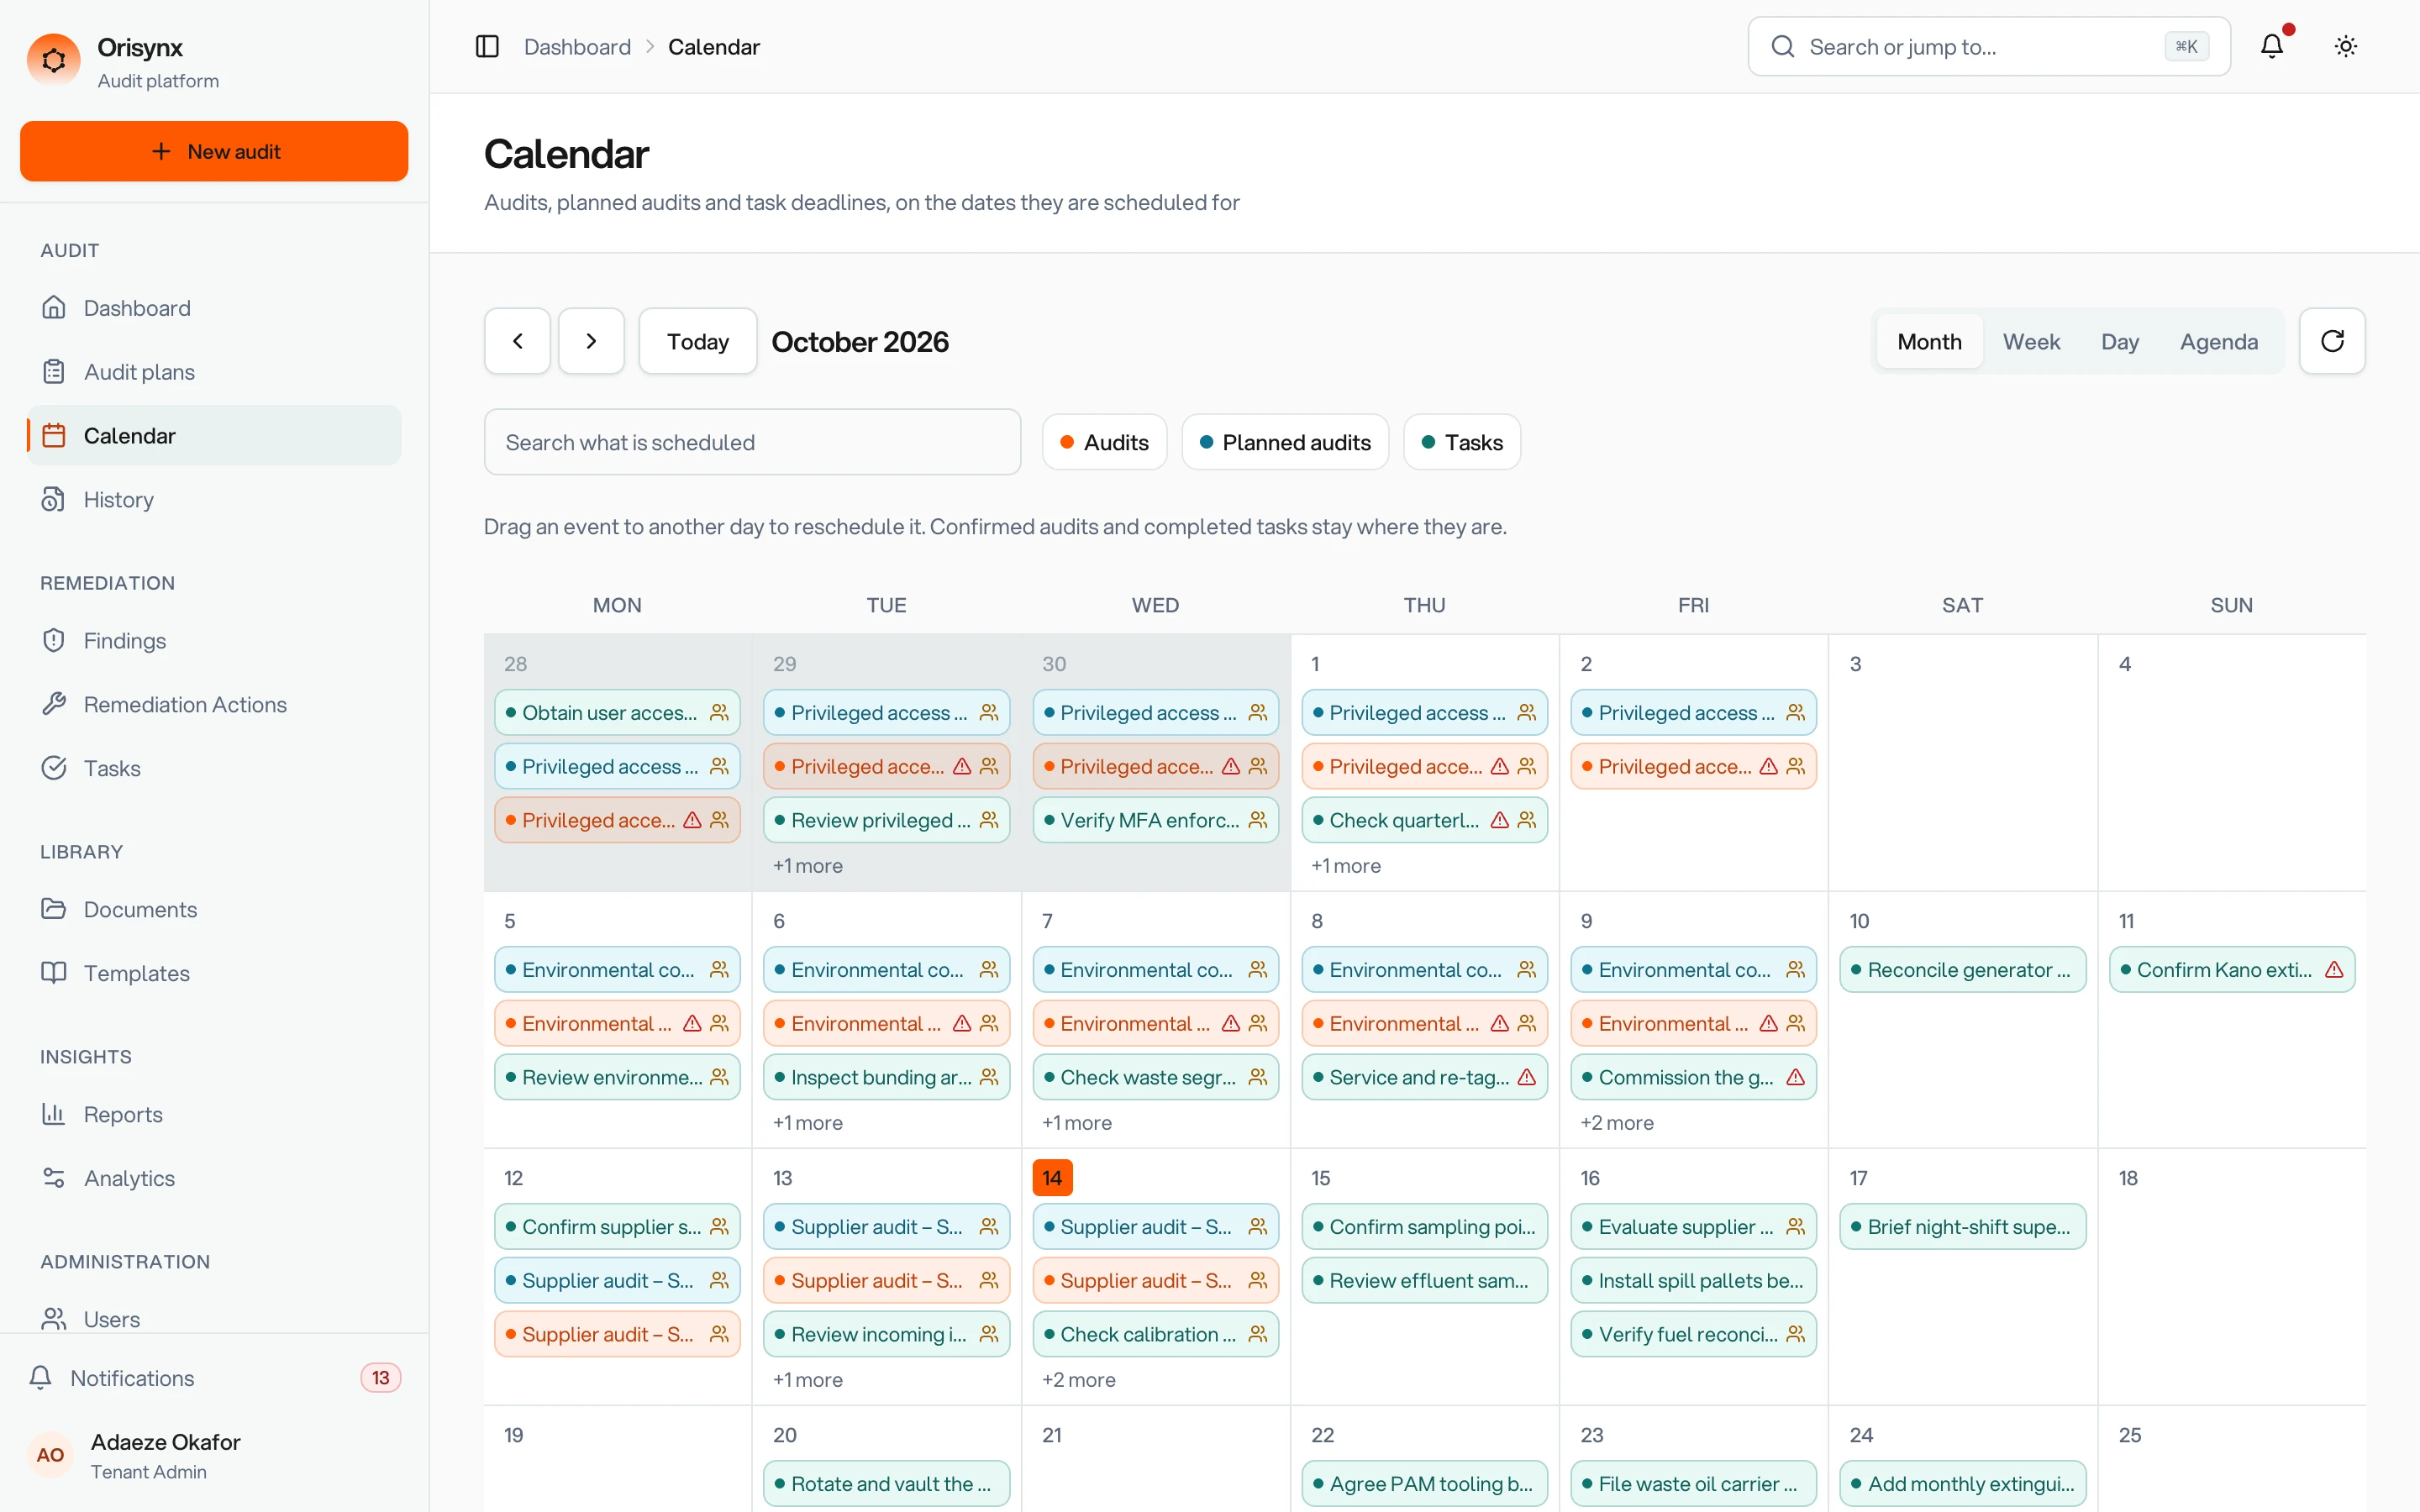The image size is (2420, 1512).
Task: Follow the Dashboard breadcrumb link
Action: click(x=577, y=47)
